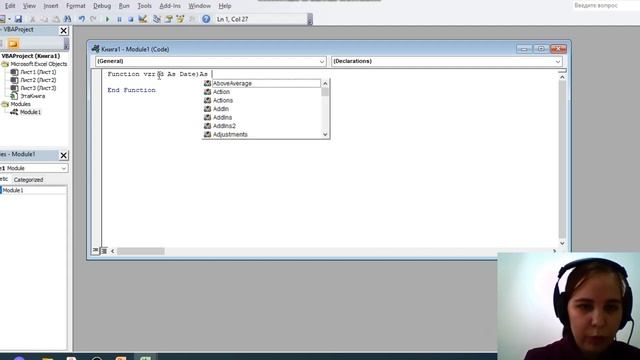Select Лист2 (Лист2) in project tree
The width and height of the screenshot is (640, 360).
38,80
